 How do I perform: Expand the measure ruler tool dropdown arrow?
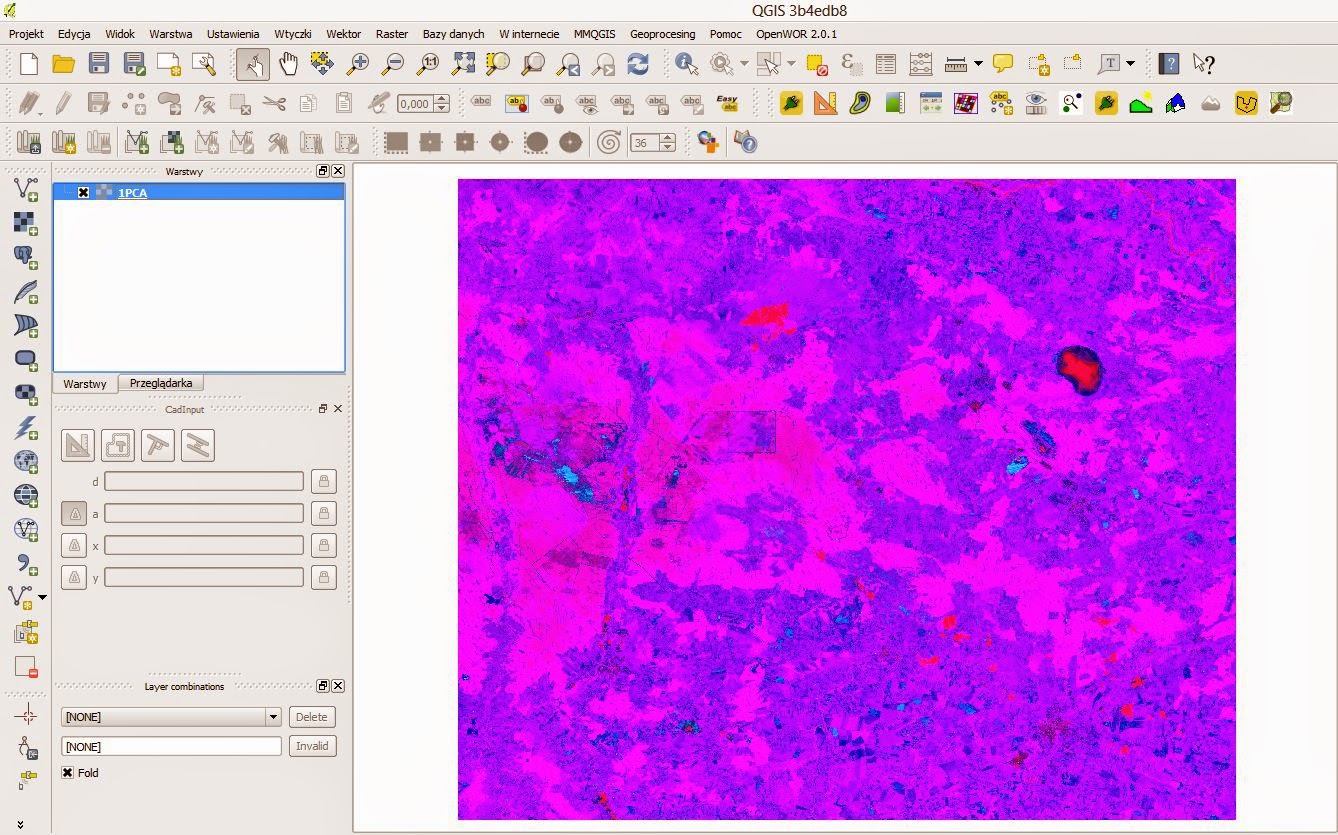coord(977,65)
